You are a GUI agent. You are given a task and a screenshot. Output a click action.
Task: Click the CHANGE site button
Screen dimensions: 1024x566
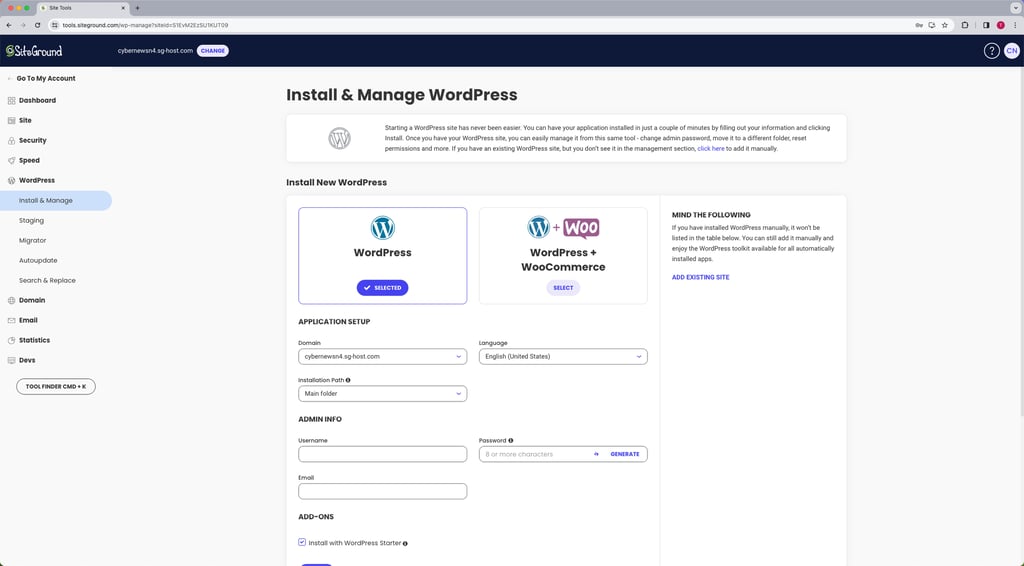pyautogui.click(x=213, y=51)
